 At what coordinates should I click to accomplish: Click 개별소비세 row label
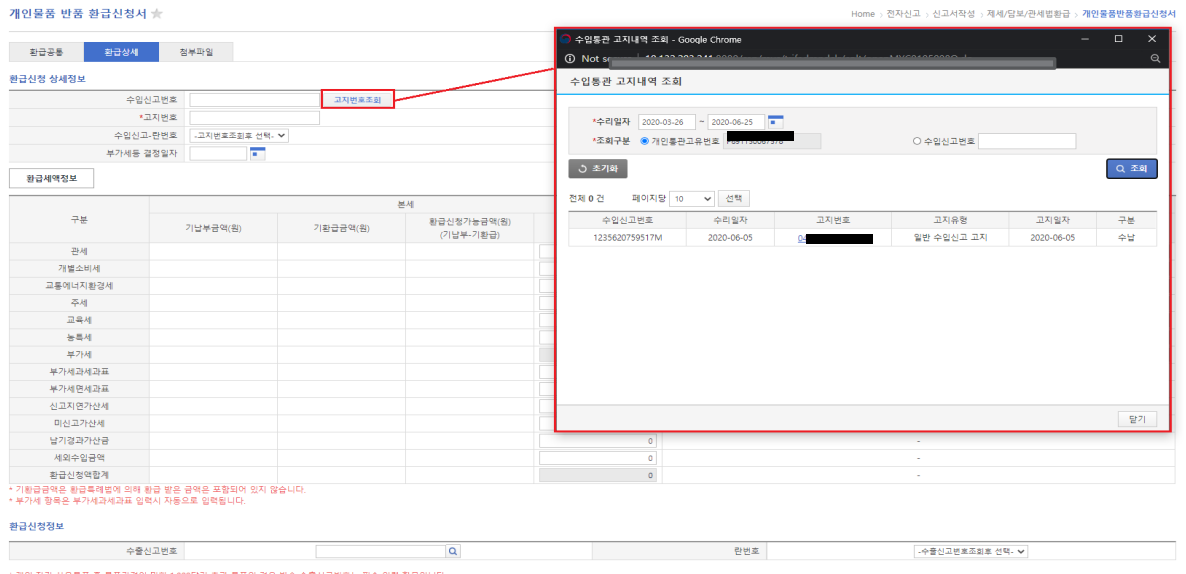click(79, 268)
